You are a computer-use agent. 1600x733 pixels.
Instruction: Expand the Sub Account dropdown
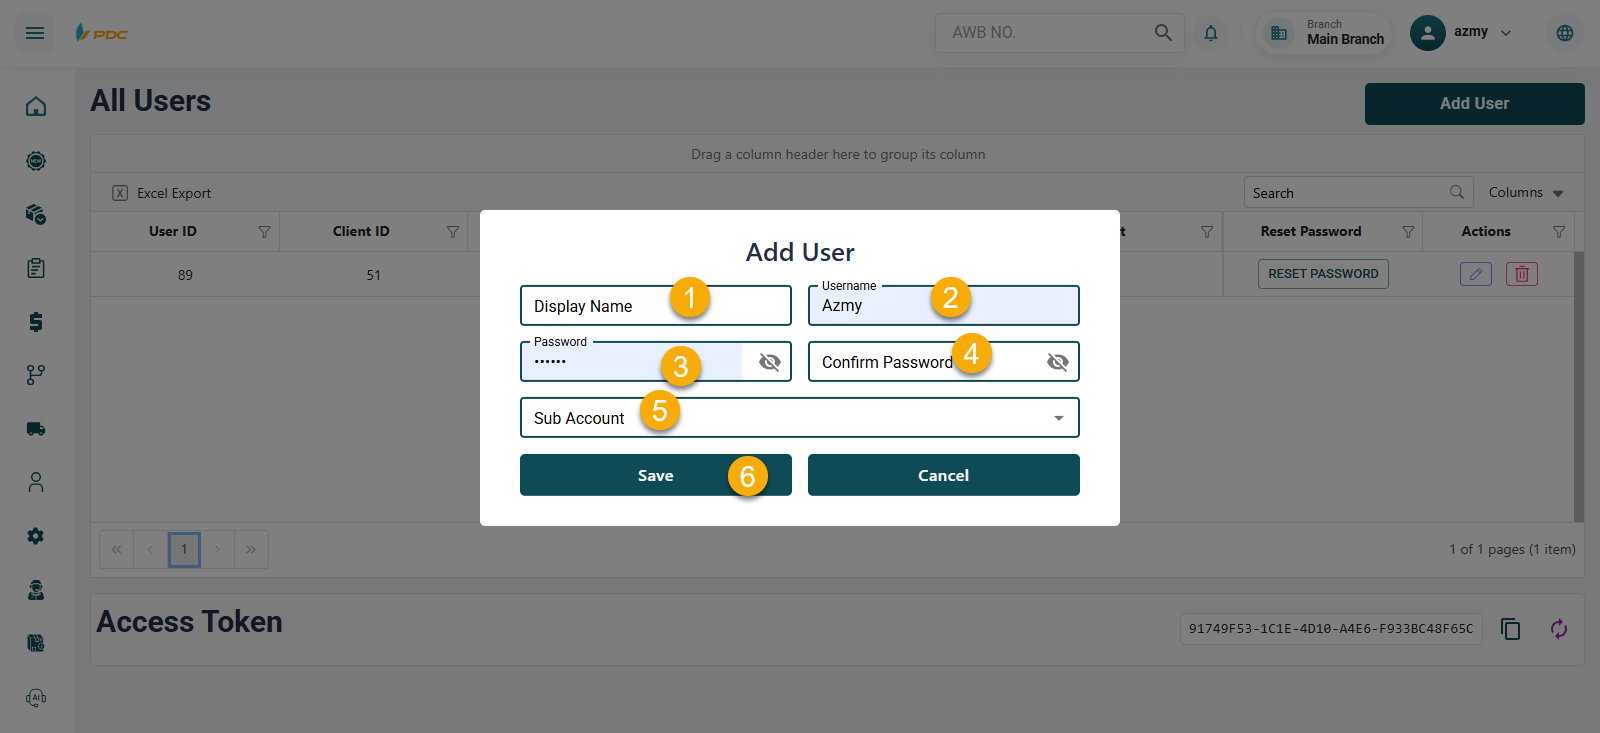click(x=1058, y=418)
